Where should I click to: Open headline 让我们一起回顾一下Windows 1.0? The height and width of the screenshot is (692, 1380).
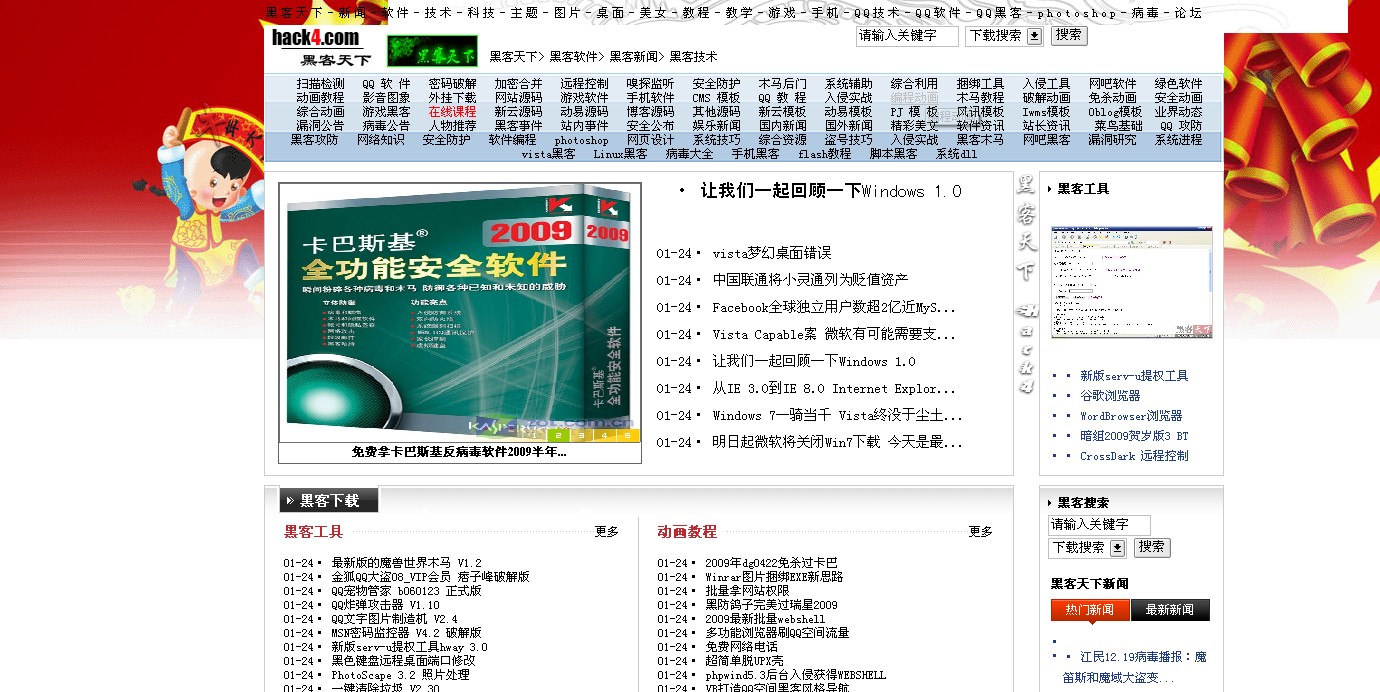click(x=830, y=191)
